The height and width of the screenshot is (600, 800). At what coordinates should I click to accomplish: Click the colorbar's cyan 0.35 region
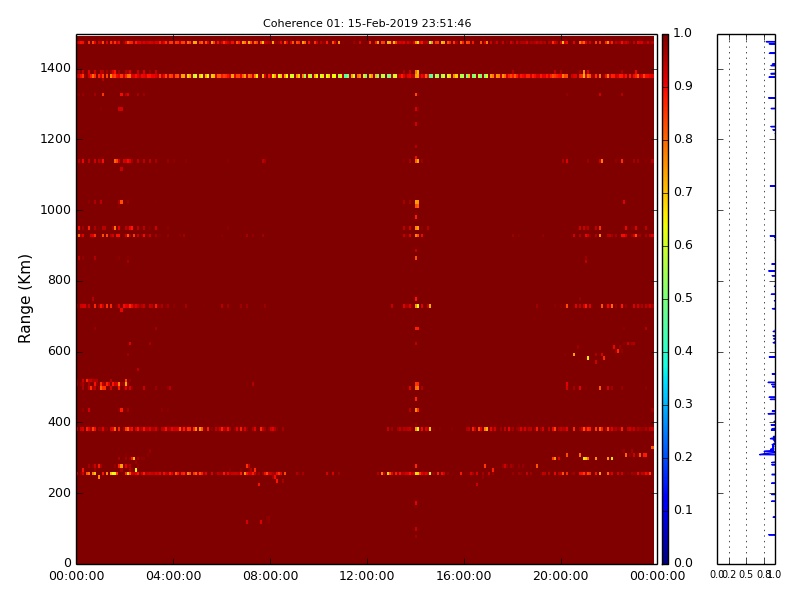point(665,379)
